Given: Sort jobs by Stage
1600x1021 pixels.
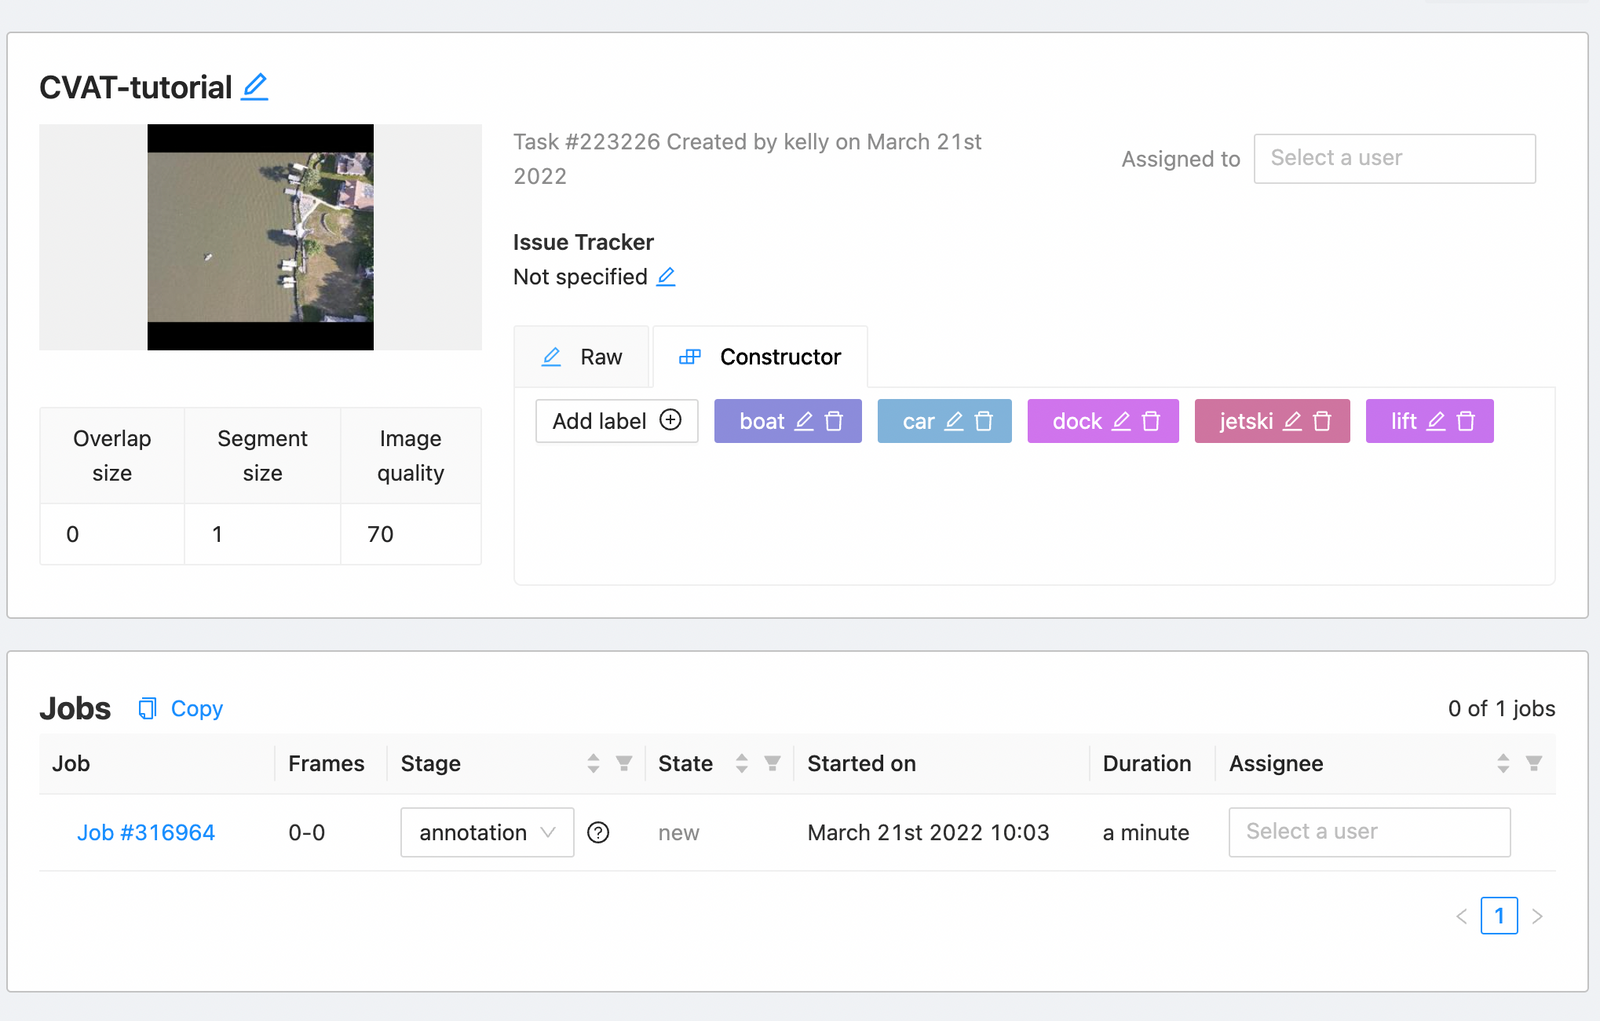Looking at the screenshot, I should point(593,763).
